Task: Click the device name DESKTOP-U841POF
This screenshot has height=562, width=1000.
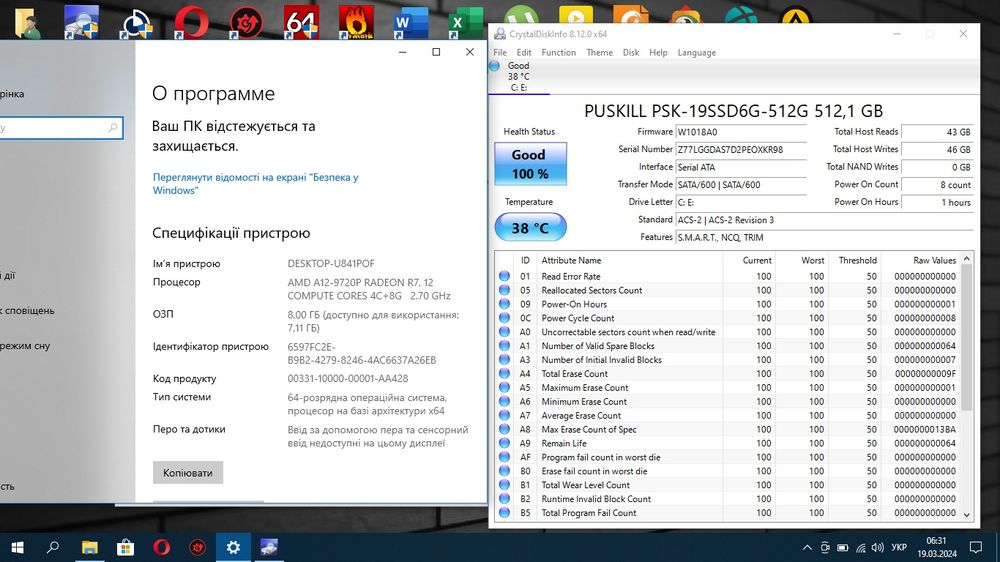Action: coord(331,263)
